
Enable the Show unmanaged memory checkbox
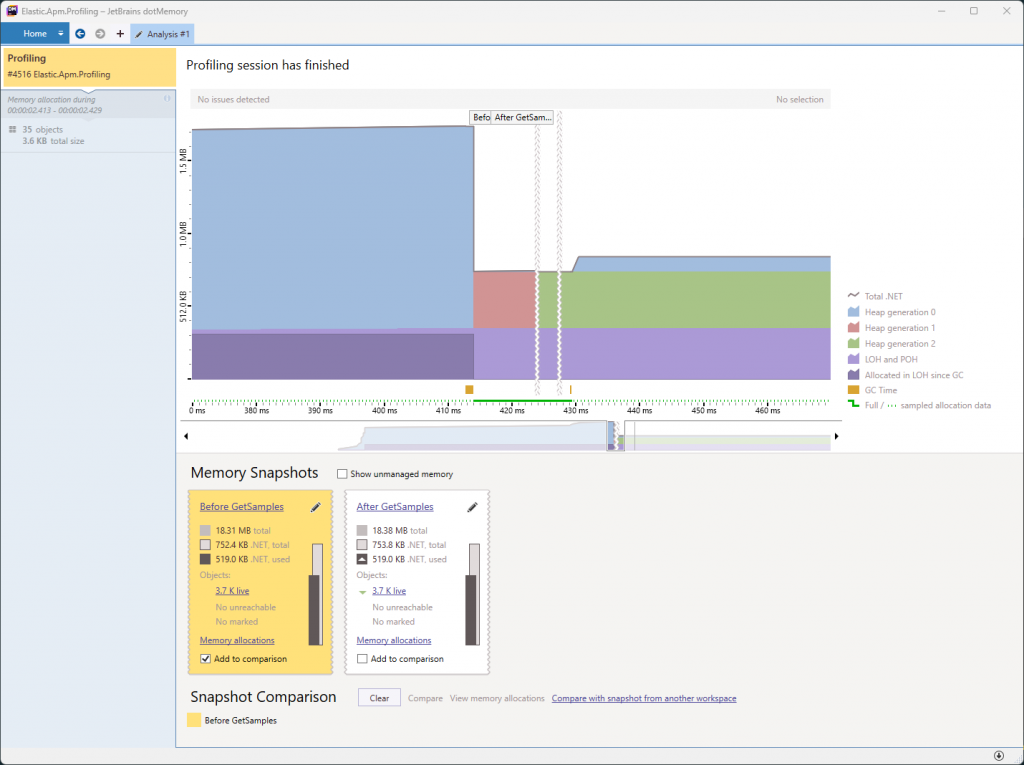[x=343, y=474]
